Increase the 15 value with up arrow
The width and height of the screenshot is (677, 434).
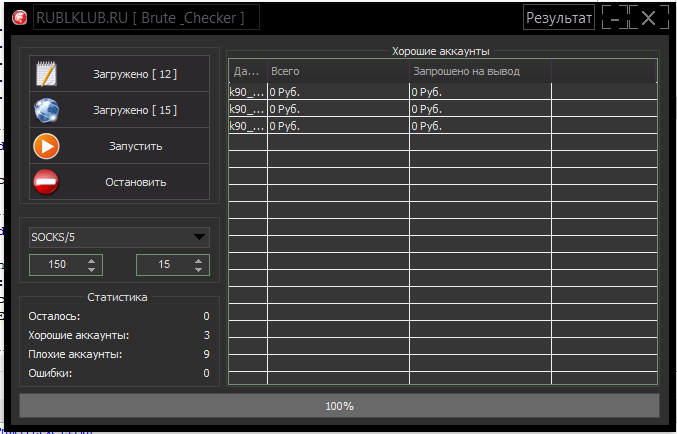(198, 261)
